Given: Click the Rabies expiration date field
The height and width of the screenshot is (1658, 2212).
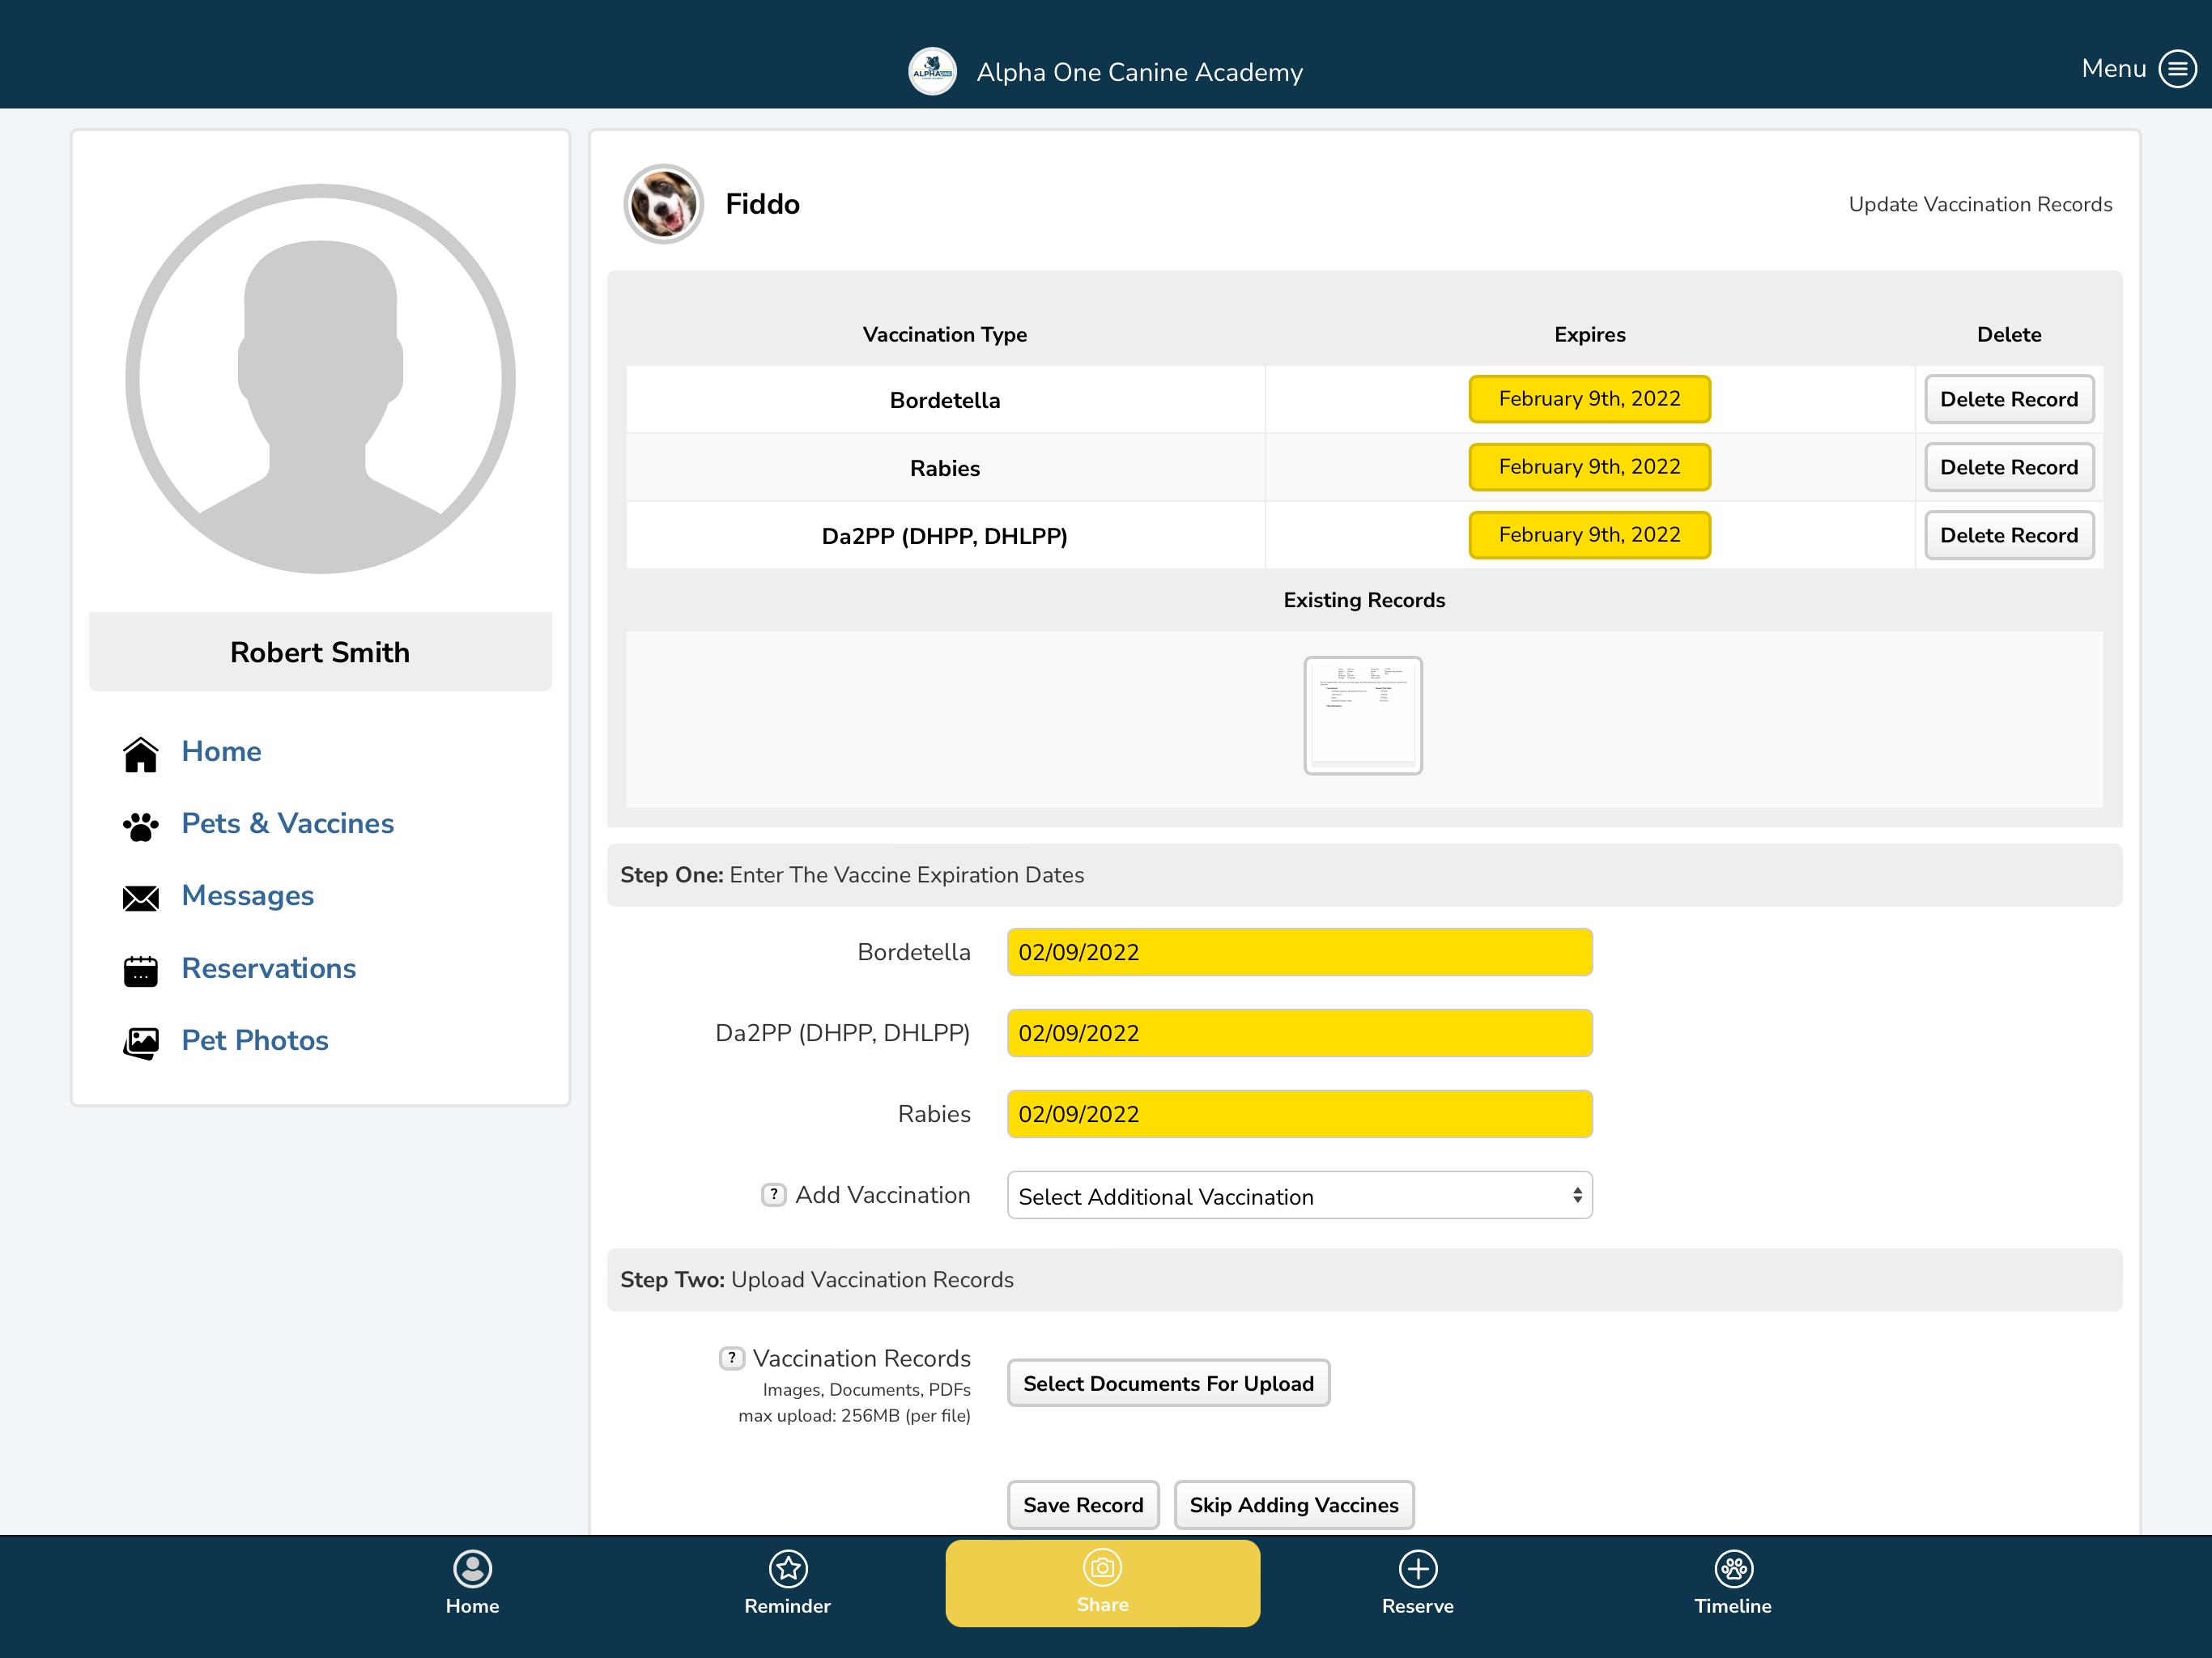Looking at the screenshot, I should (x=1299, y=1115).
